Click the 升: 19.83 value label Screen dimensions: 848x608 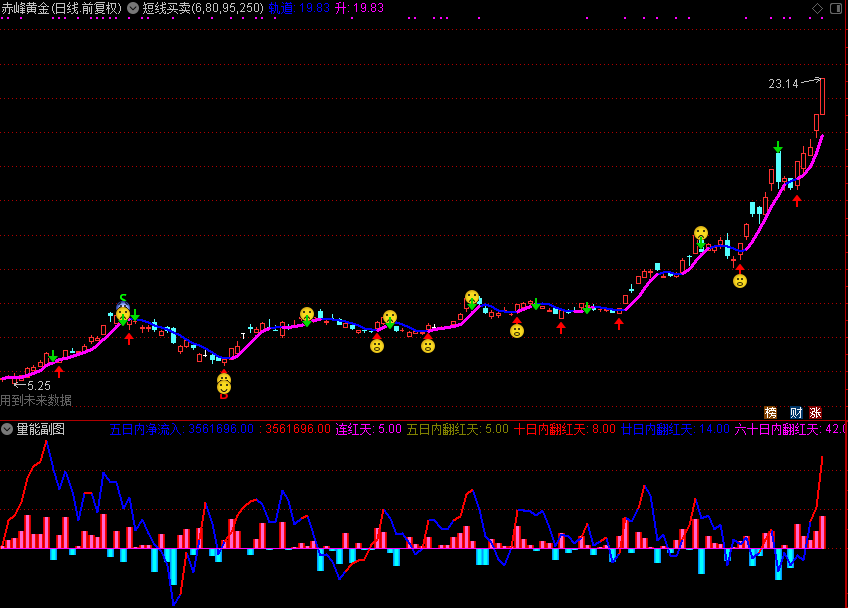360,8
